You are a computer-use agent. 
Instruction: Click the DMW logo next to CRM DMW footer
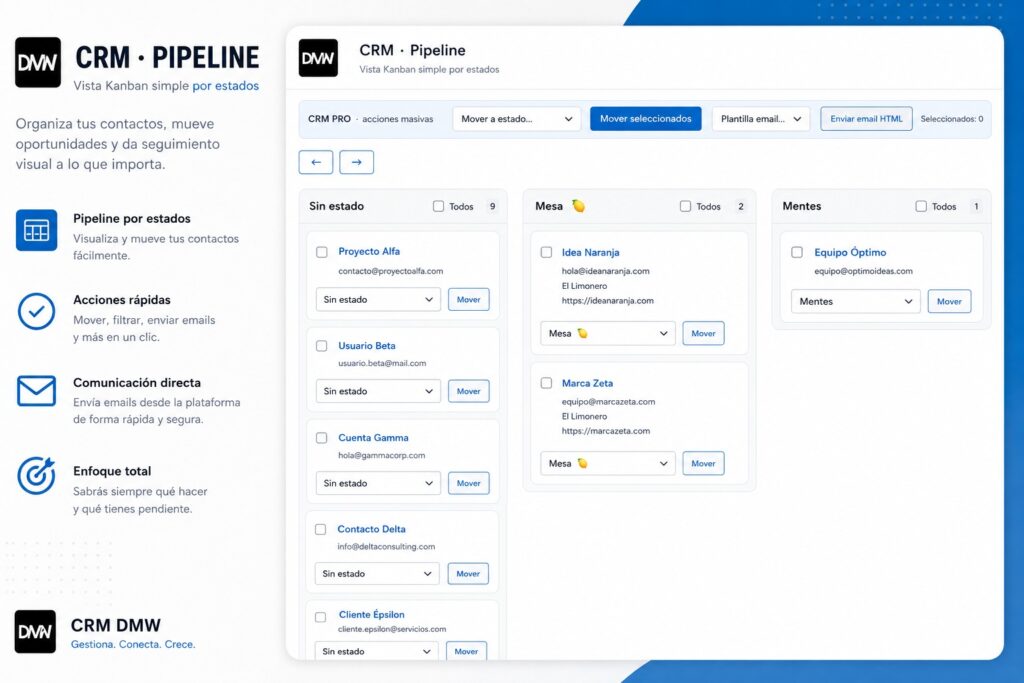tap(35, 631)
